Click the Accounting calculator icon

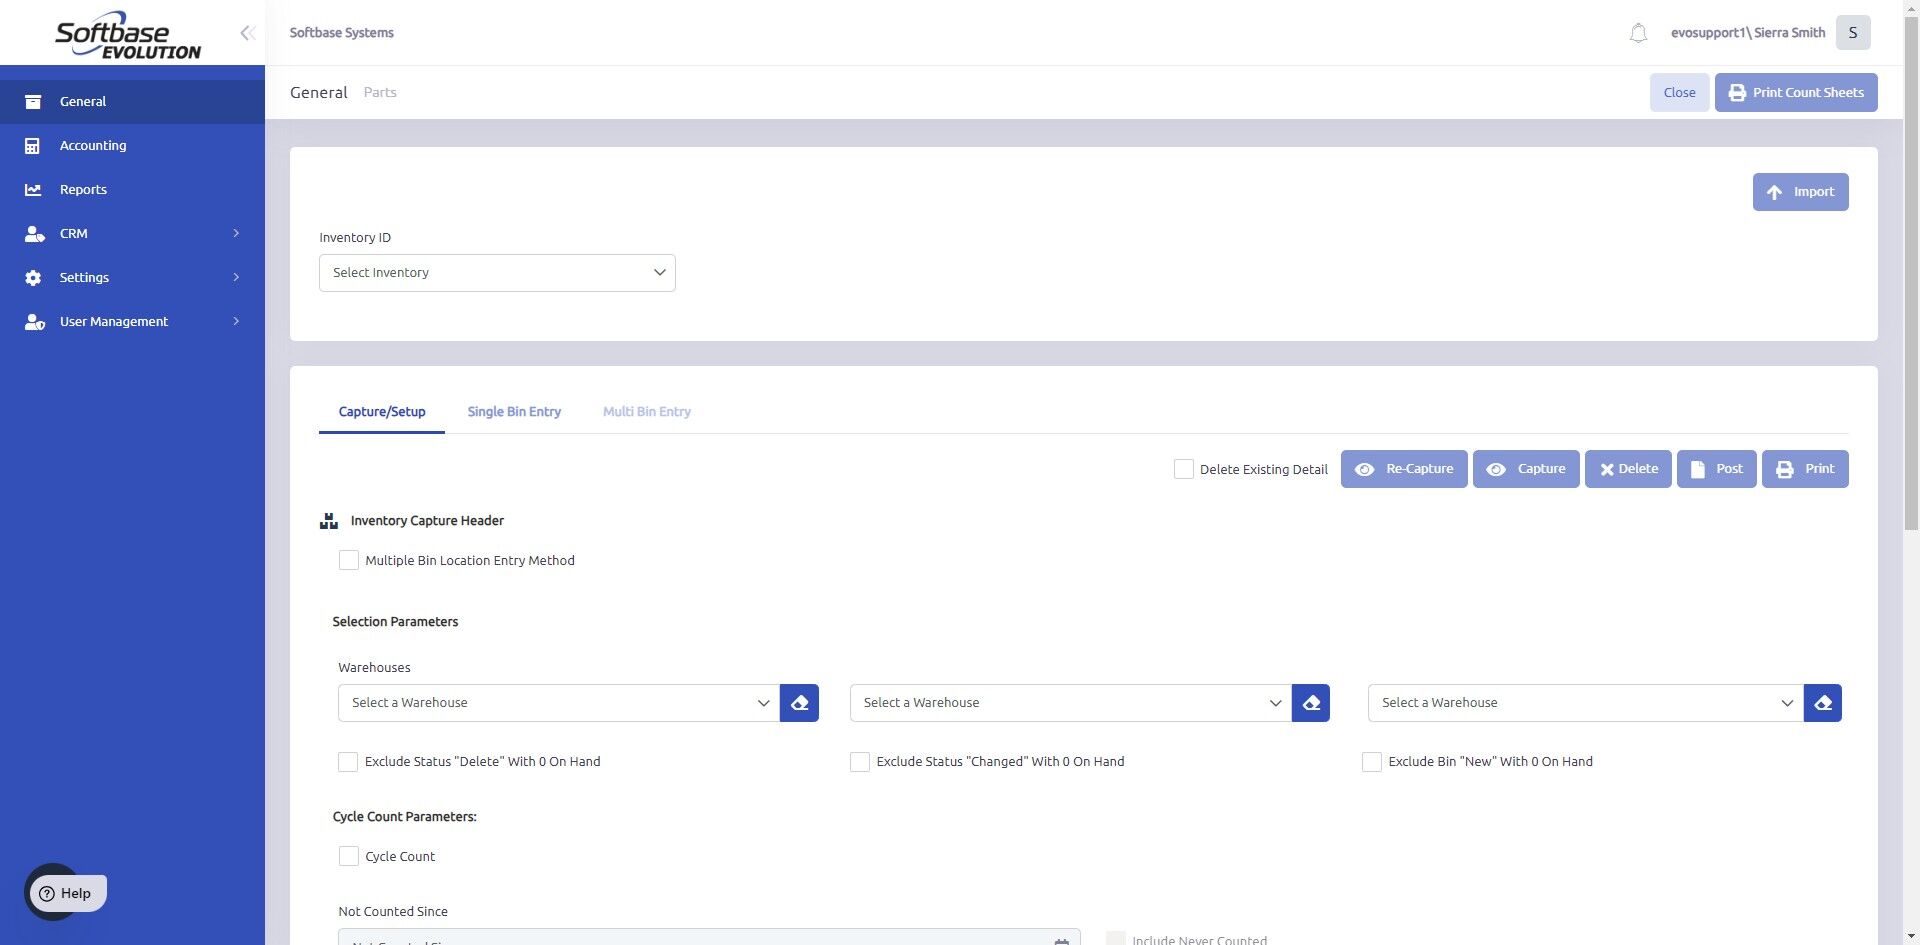click(33, 146)
